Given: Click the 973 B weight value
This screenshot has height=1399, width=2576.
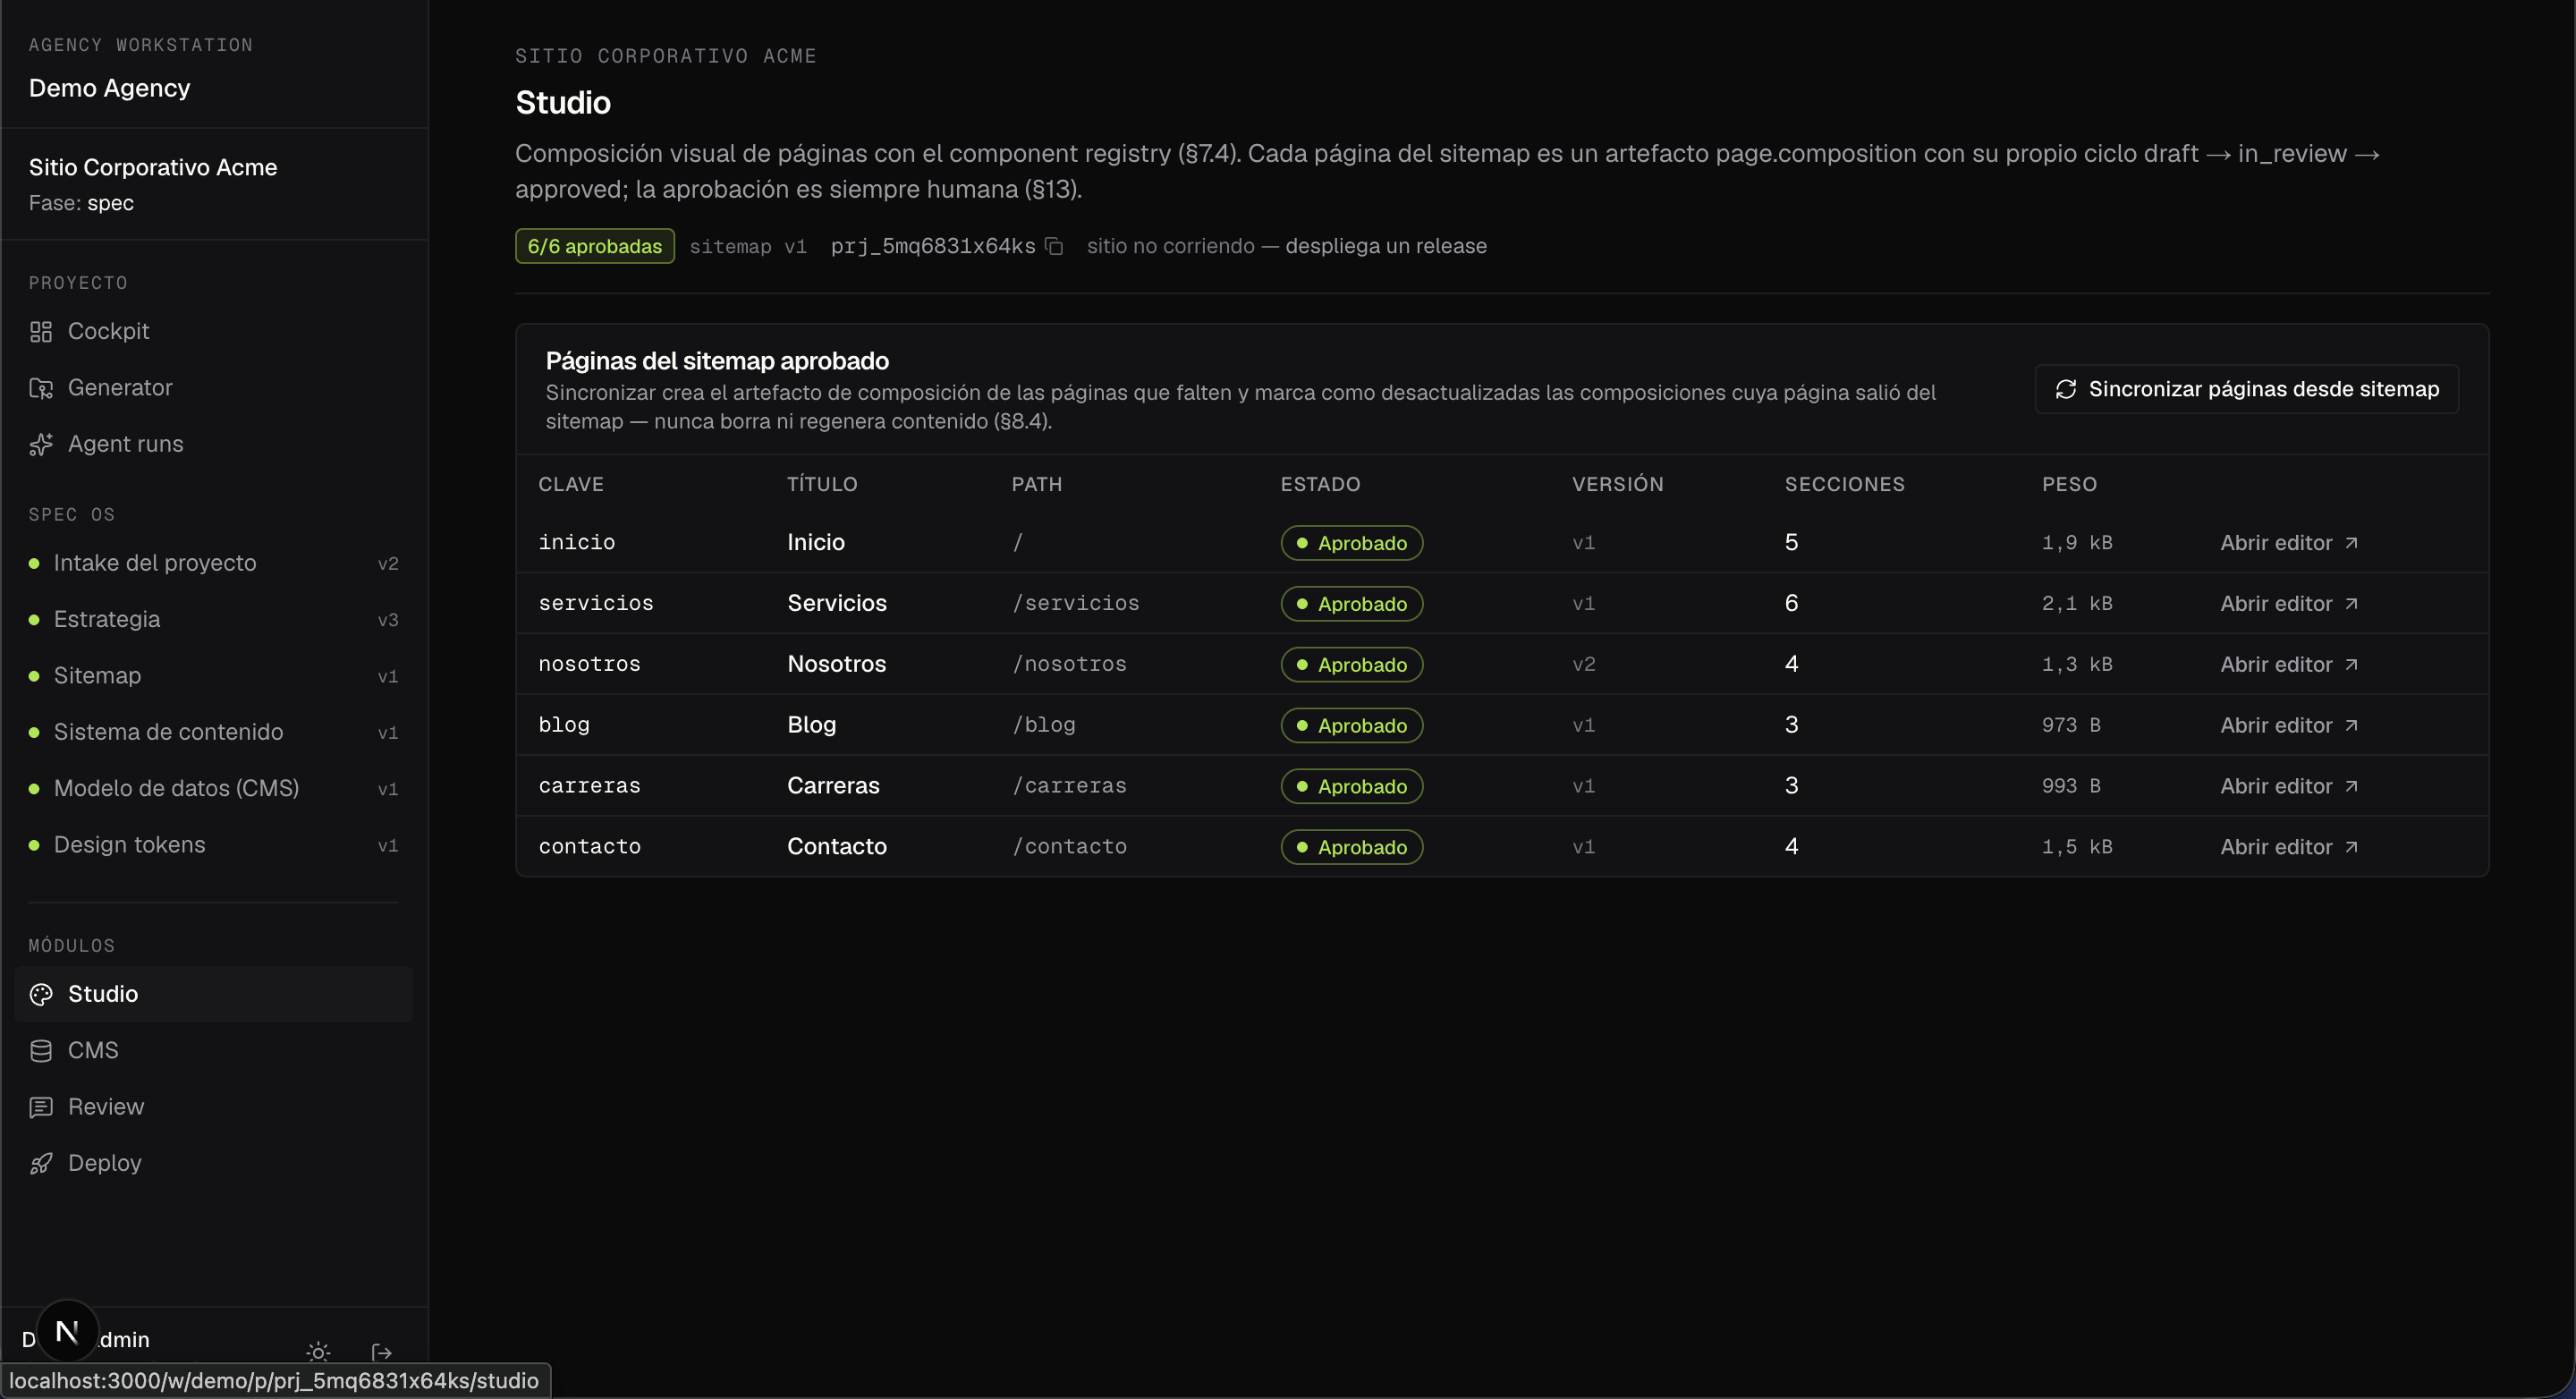Looking at the screenshot, I should (x=2071, y=726).
